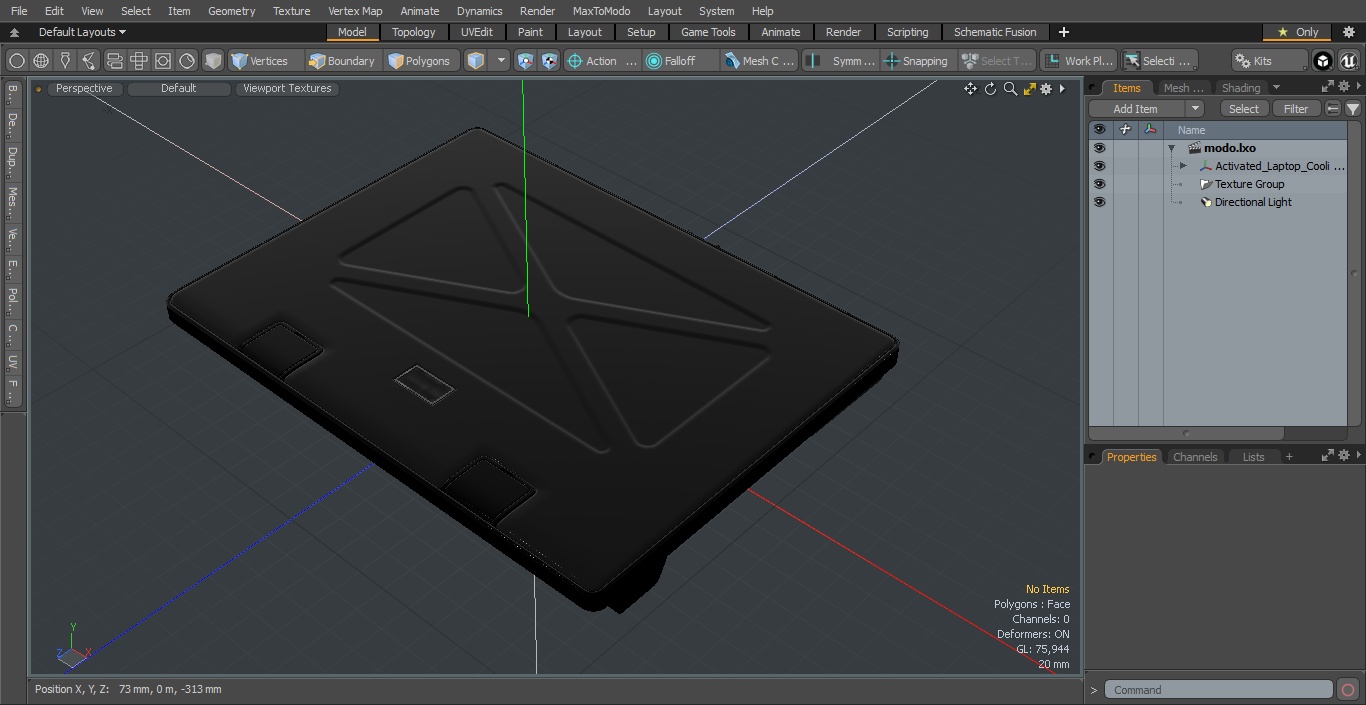1366x705 pixels.
Task: Open the MaxToModo menu
Action: point(601,11)
